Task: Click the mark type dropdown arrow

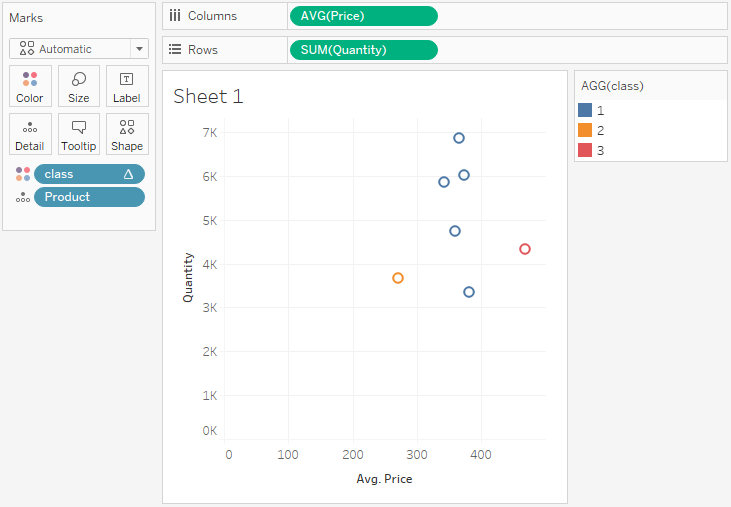Action: click(139, 49)
